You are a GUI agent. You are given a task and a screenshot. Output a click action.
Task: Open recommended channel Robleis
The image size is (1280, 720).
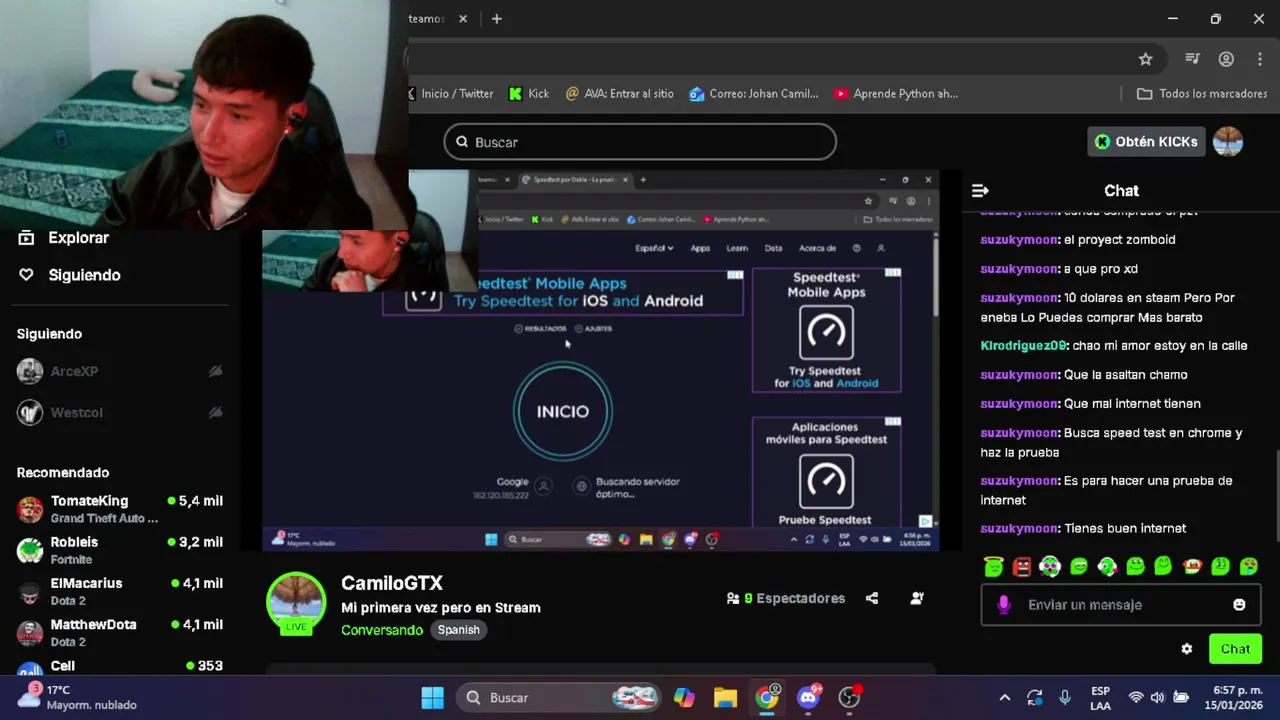point(120,550)
